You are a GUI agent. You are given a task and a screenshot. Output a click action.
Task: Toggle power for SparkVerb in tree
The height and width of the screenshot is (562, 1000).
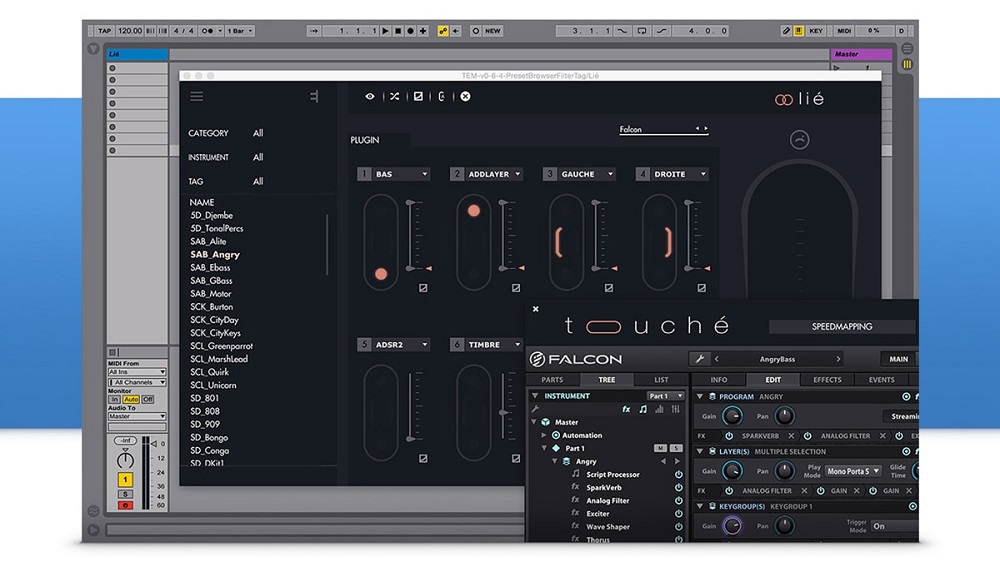(679, 487)
